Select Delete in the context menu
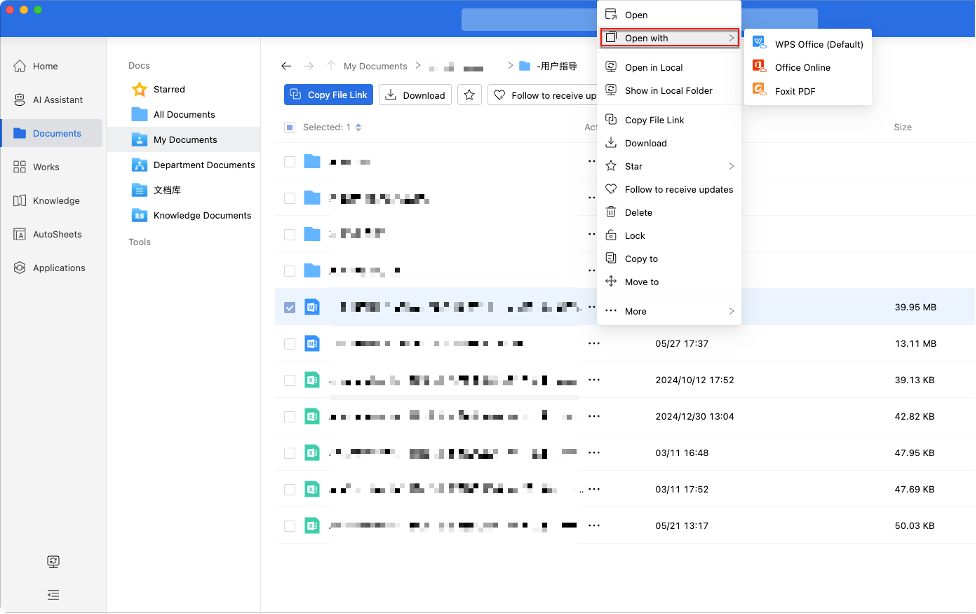 pos(638,213)
